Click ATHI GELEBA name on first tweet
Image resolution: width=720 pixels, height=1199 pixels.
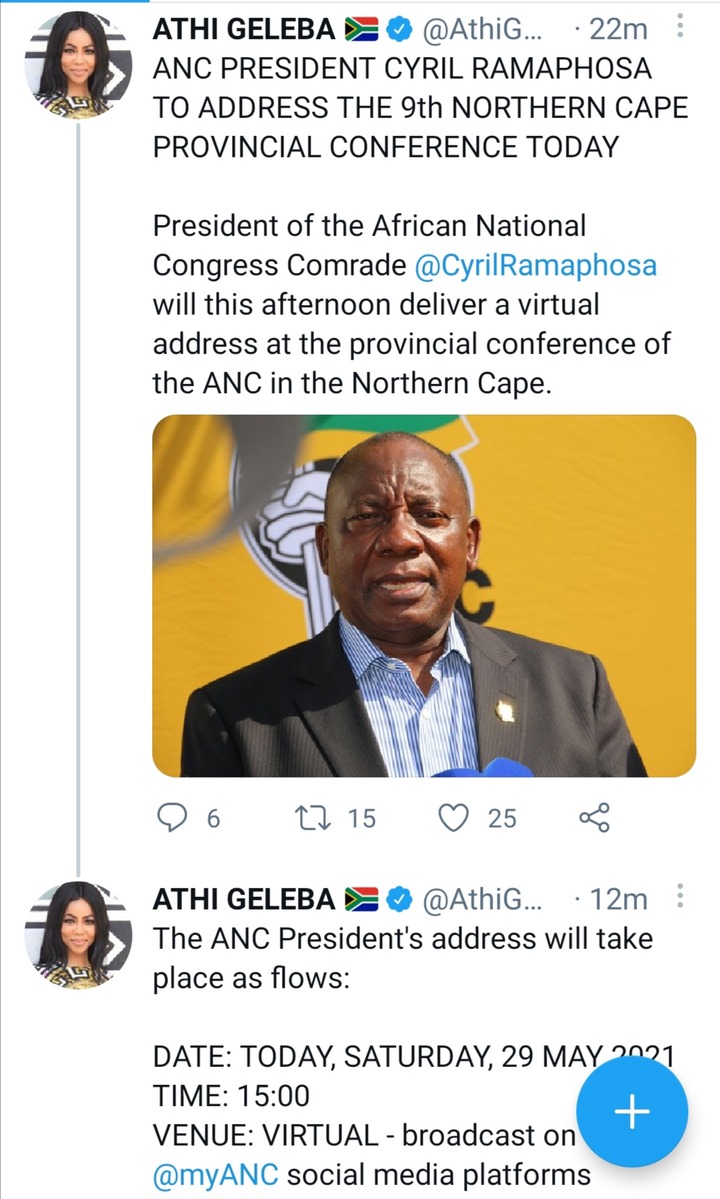(243, 30)
